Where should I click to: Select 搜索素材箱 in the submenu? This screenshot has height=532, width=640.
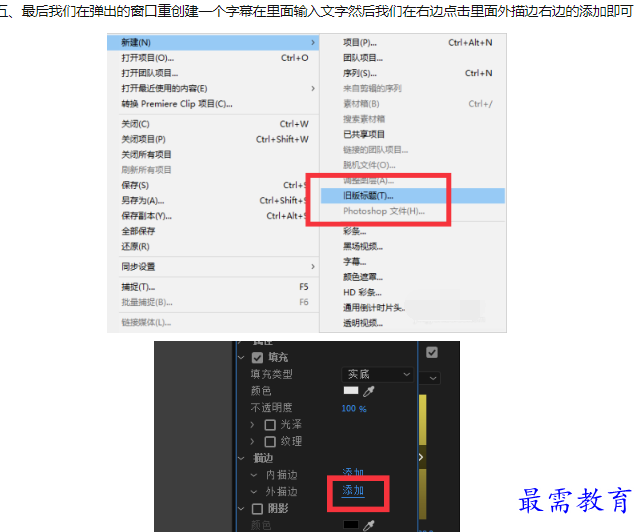point(413,119)
